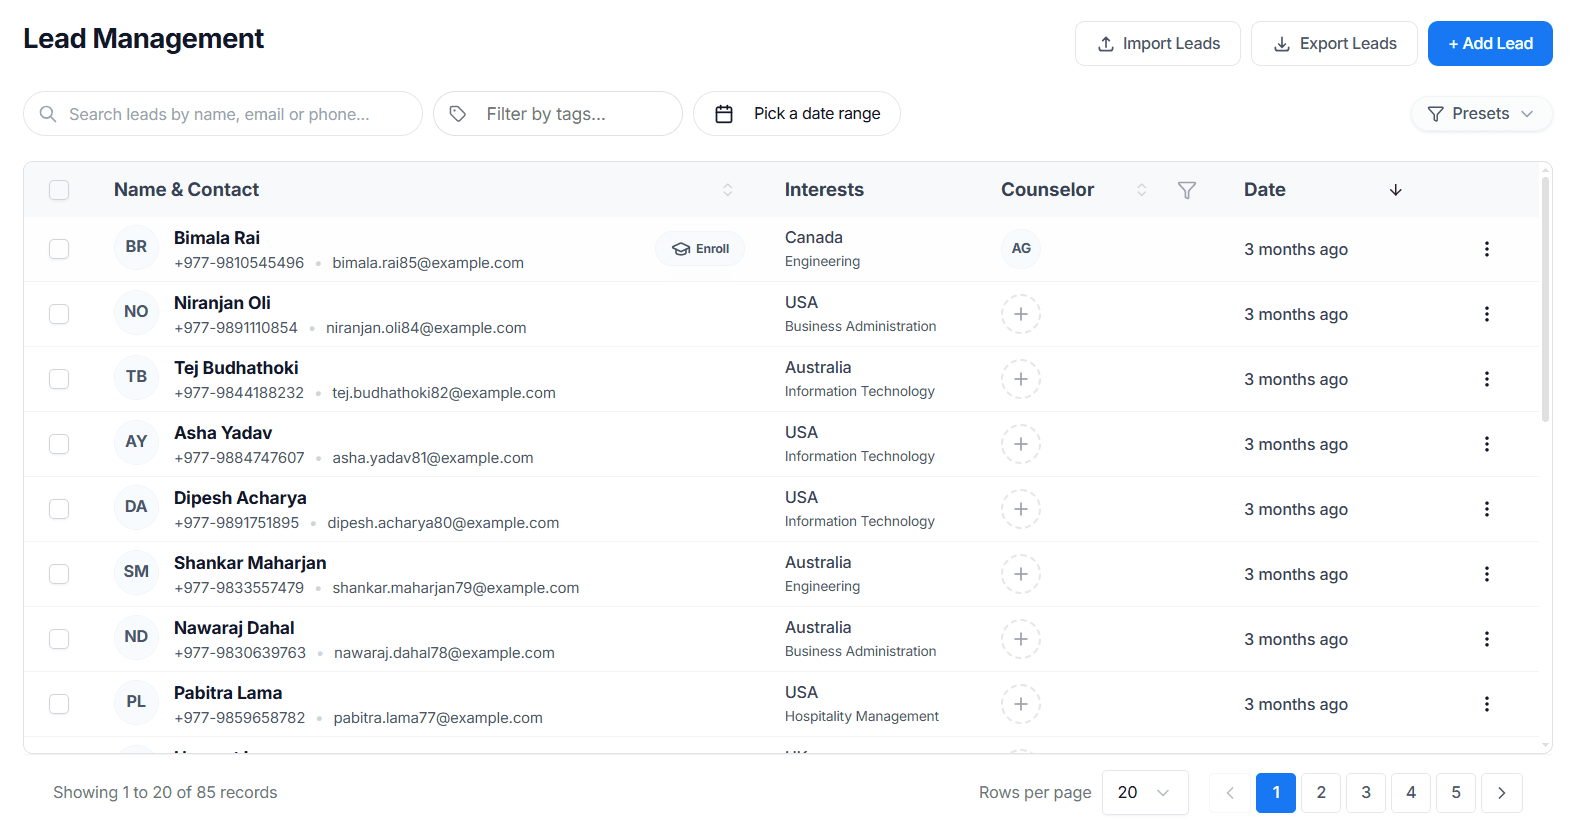Viewport: 1572px width, 823px height.
Task: Open the Presets dropdown
Action: coord(1481,114)
